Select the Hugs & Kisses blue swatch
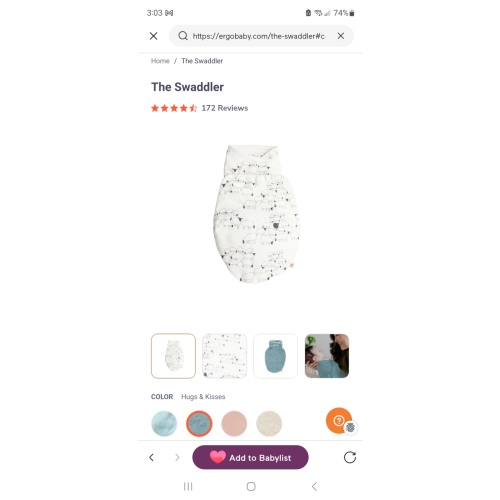Image resolution: width=500 pixels, height=500 pixels. click(x=199, y=423)
